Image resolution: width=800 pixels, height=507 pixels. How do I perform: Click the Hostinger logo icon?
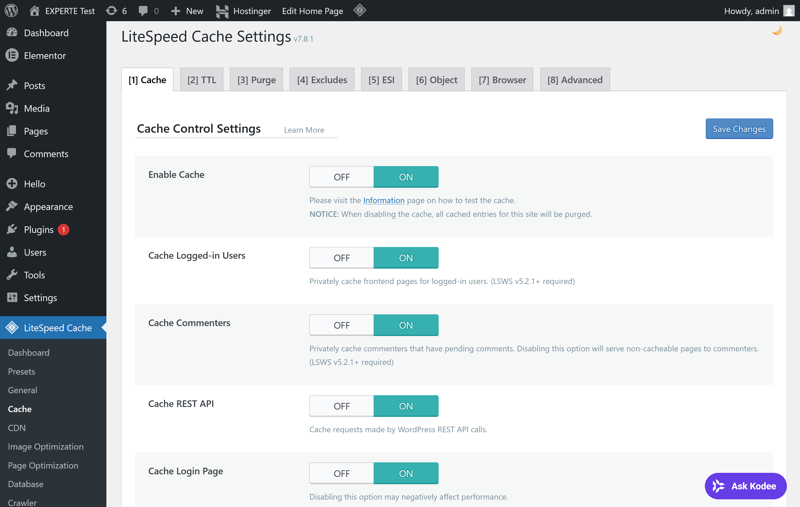point(222,11)
